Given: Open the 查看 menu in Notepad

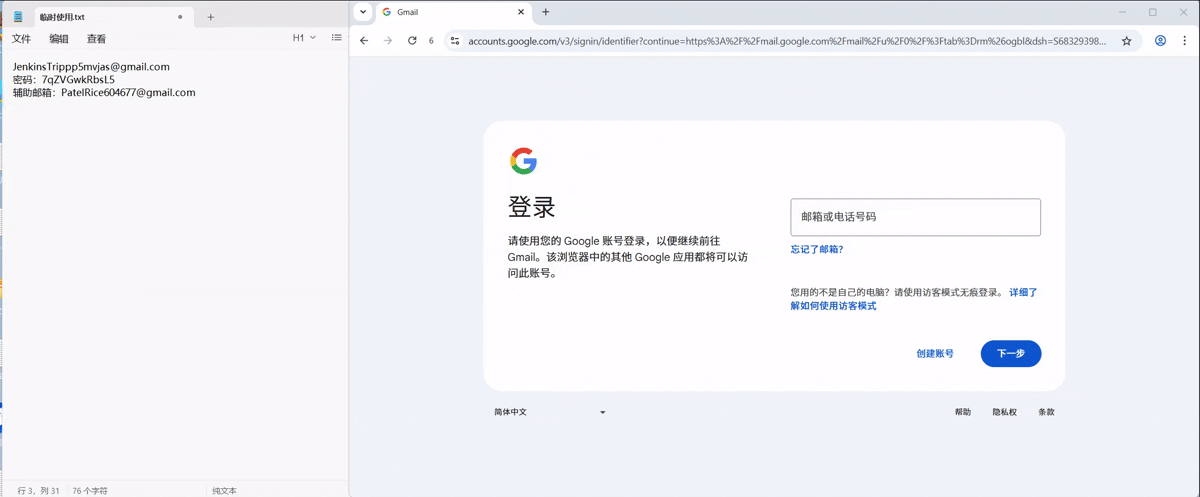Looking at the screenshot, I should point(96,39).
